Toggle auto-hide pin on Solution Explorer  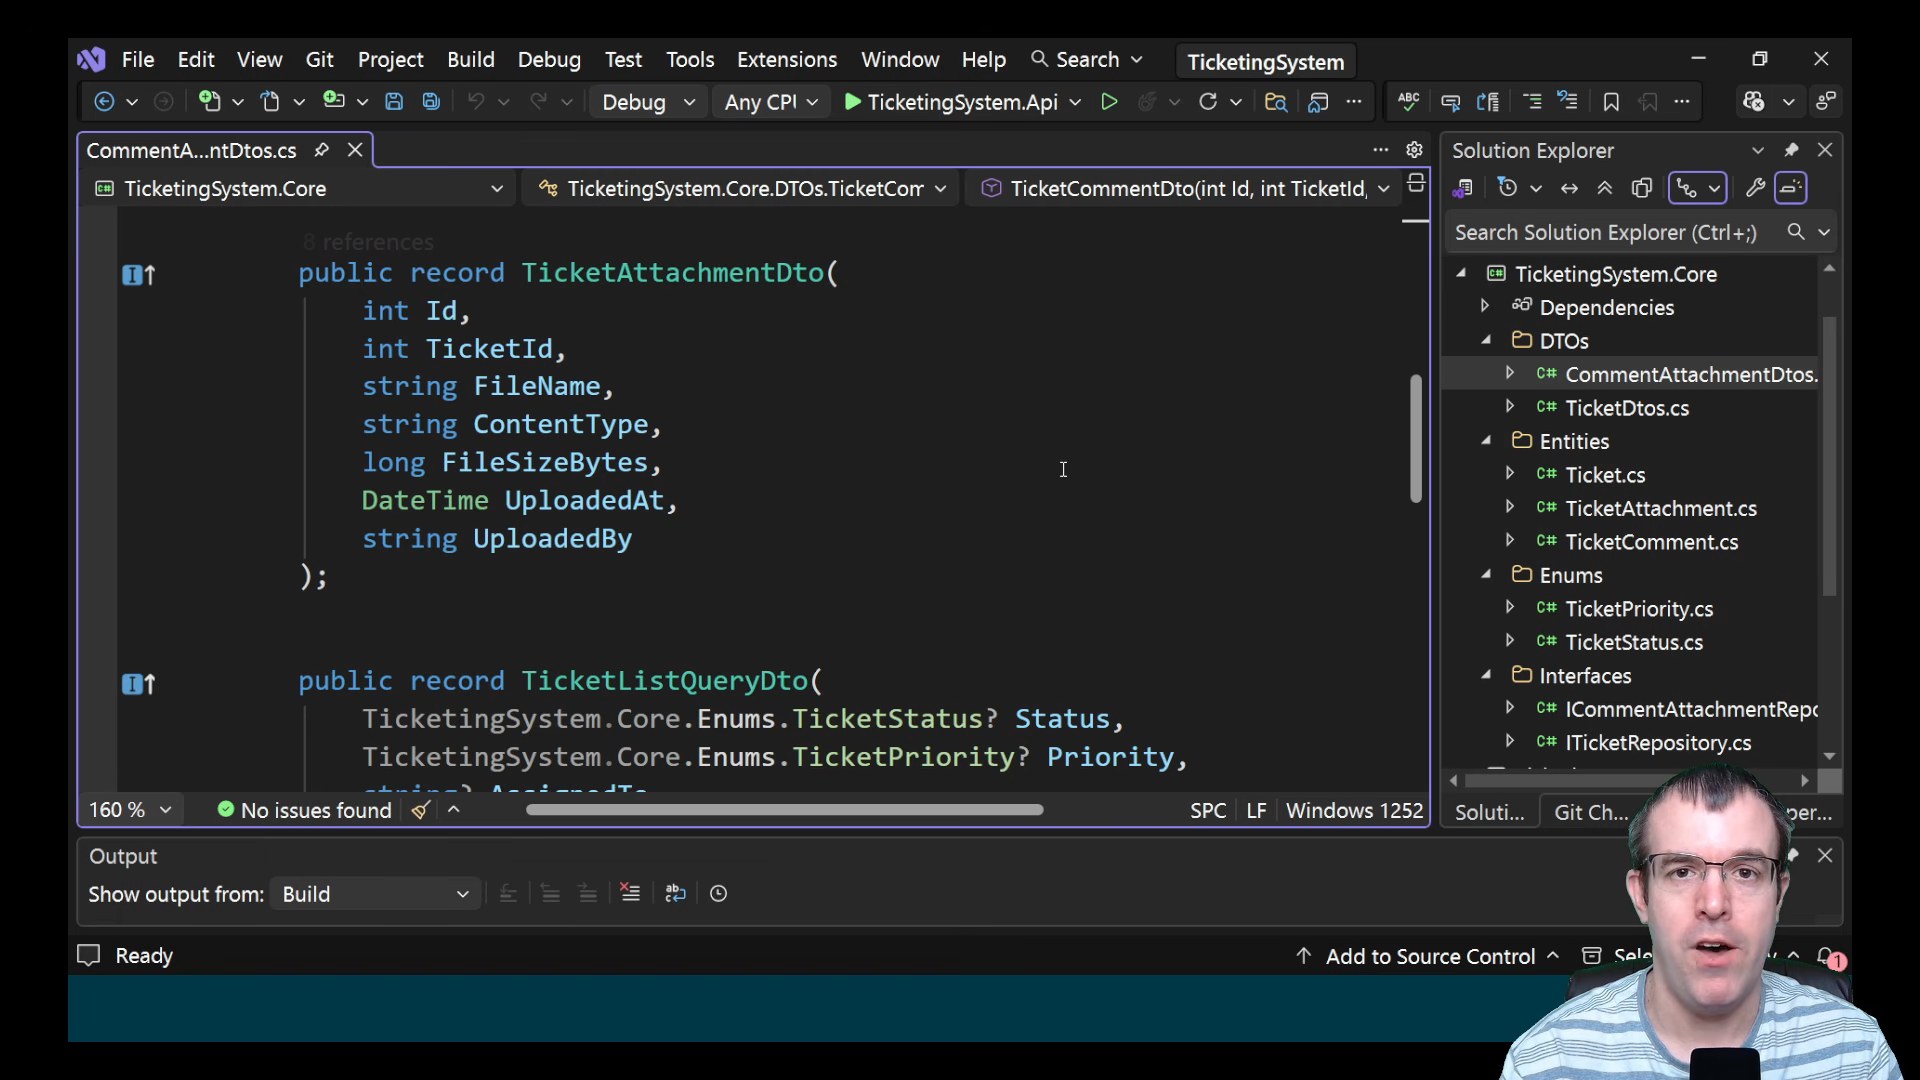(x=1791, y=150)
